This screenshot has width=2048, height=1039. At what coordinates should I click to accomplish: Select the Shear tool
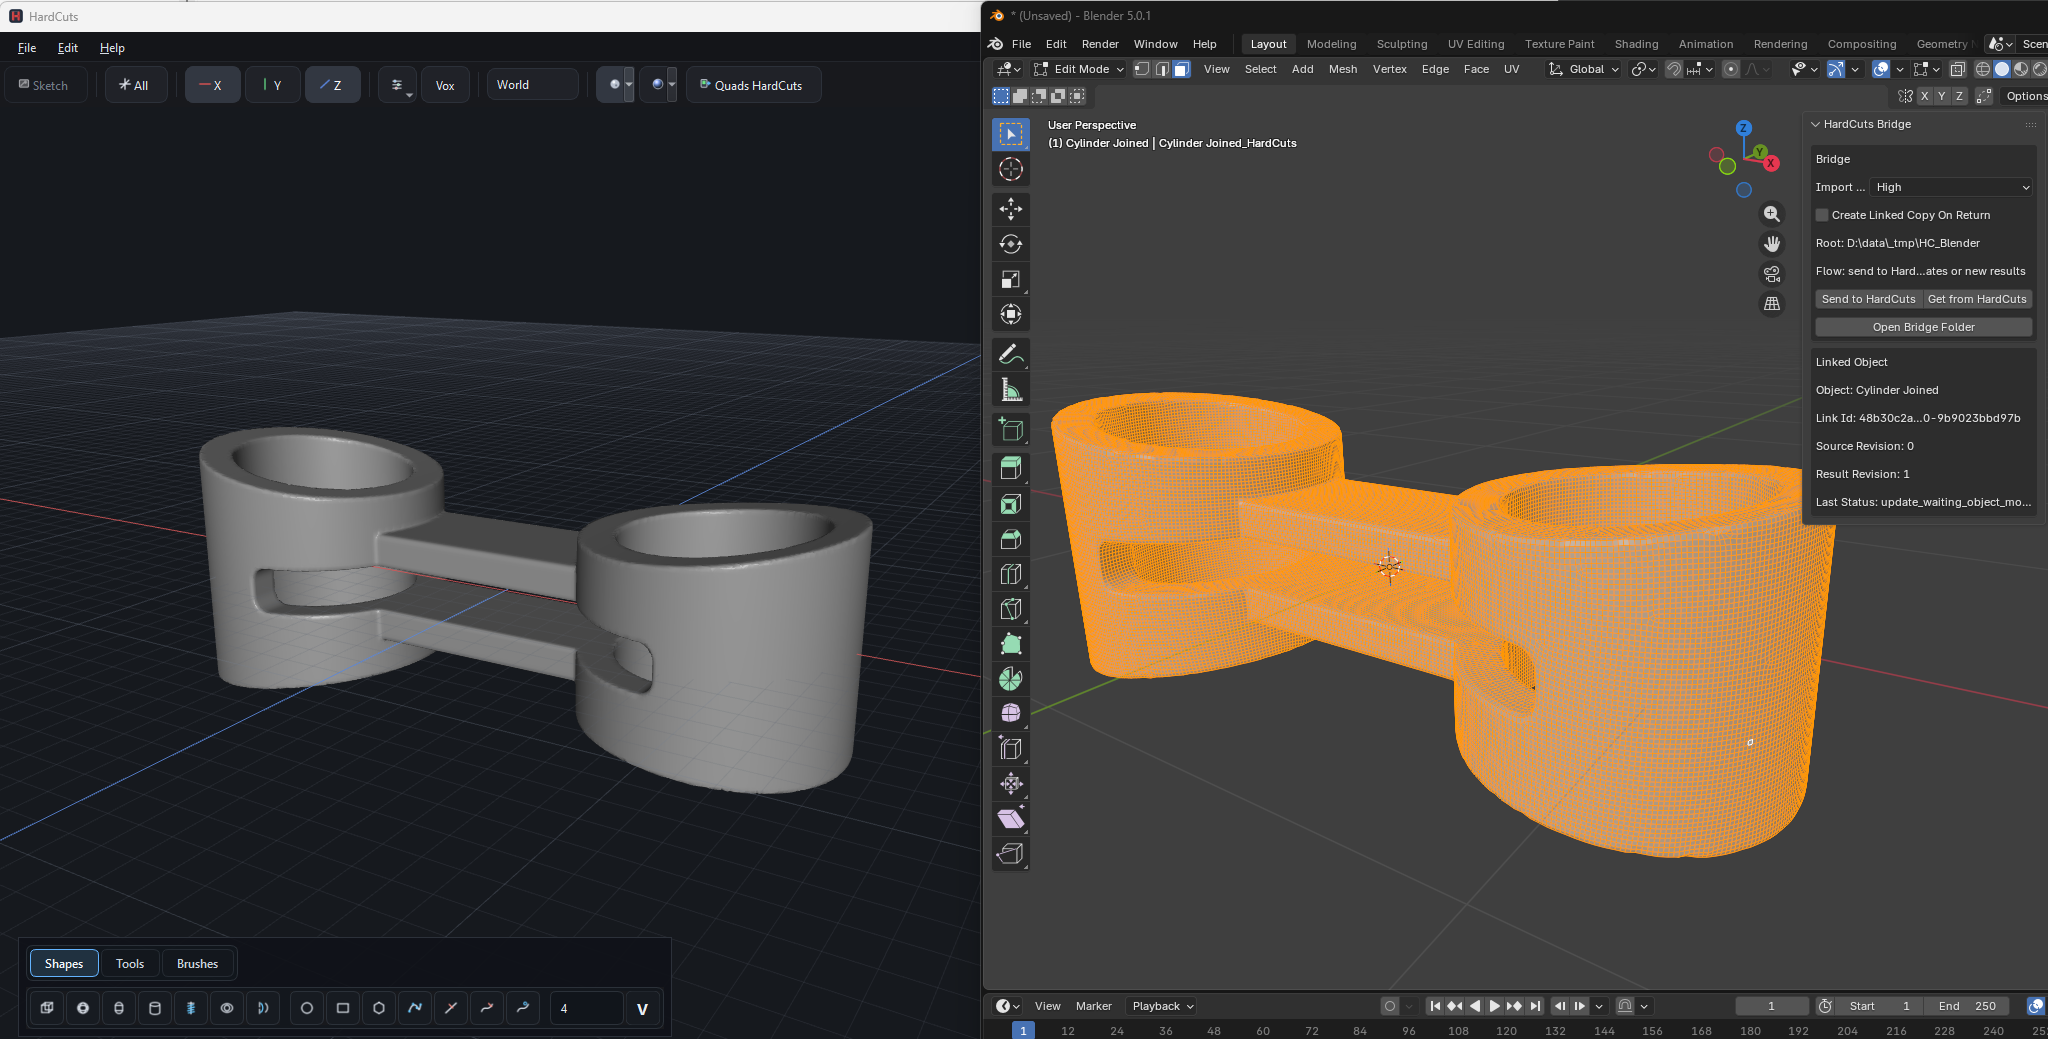coord(1011,818)
